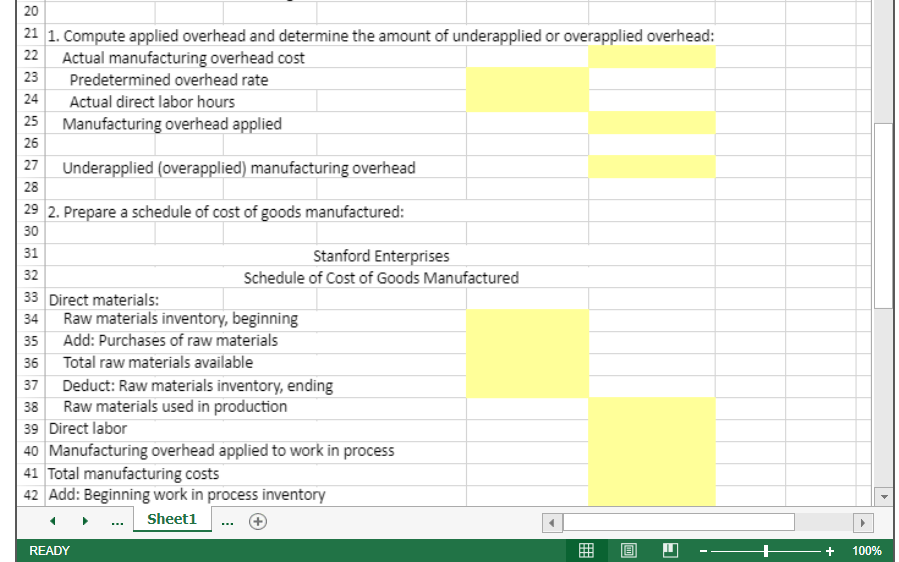Image resolution: width=899 pixels, height=562 pixels.
Task: Click 'Deduct: Raw materials inventory, ending' label
Action: click(197, 385)
